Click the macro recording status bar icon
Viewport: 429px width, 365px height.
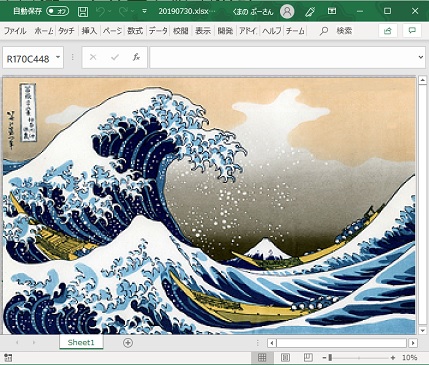click(8, 358)
